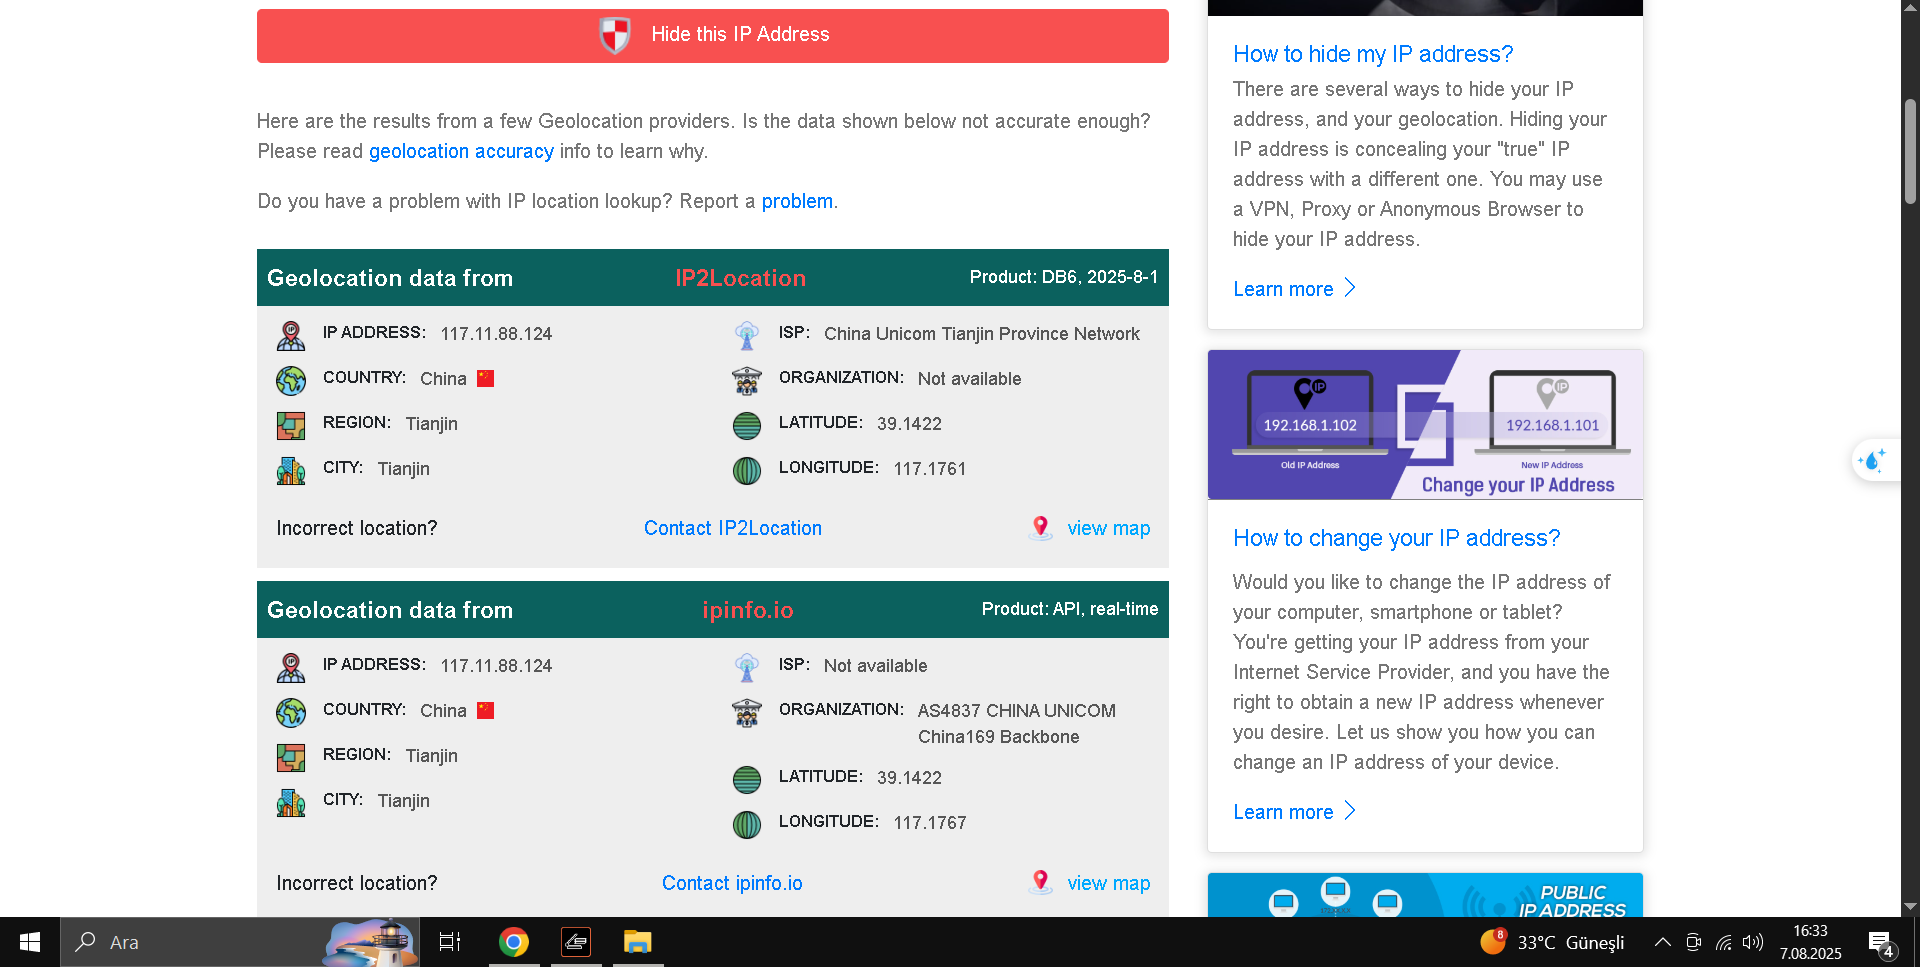
Task: Click the map pin icon beside ipinfo.io view map
Action: pyautogui.click(x=1041, y=882)
